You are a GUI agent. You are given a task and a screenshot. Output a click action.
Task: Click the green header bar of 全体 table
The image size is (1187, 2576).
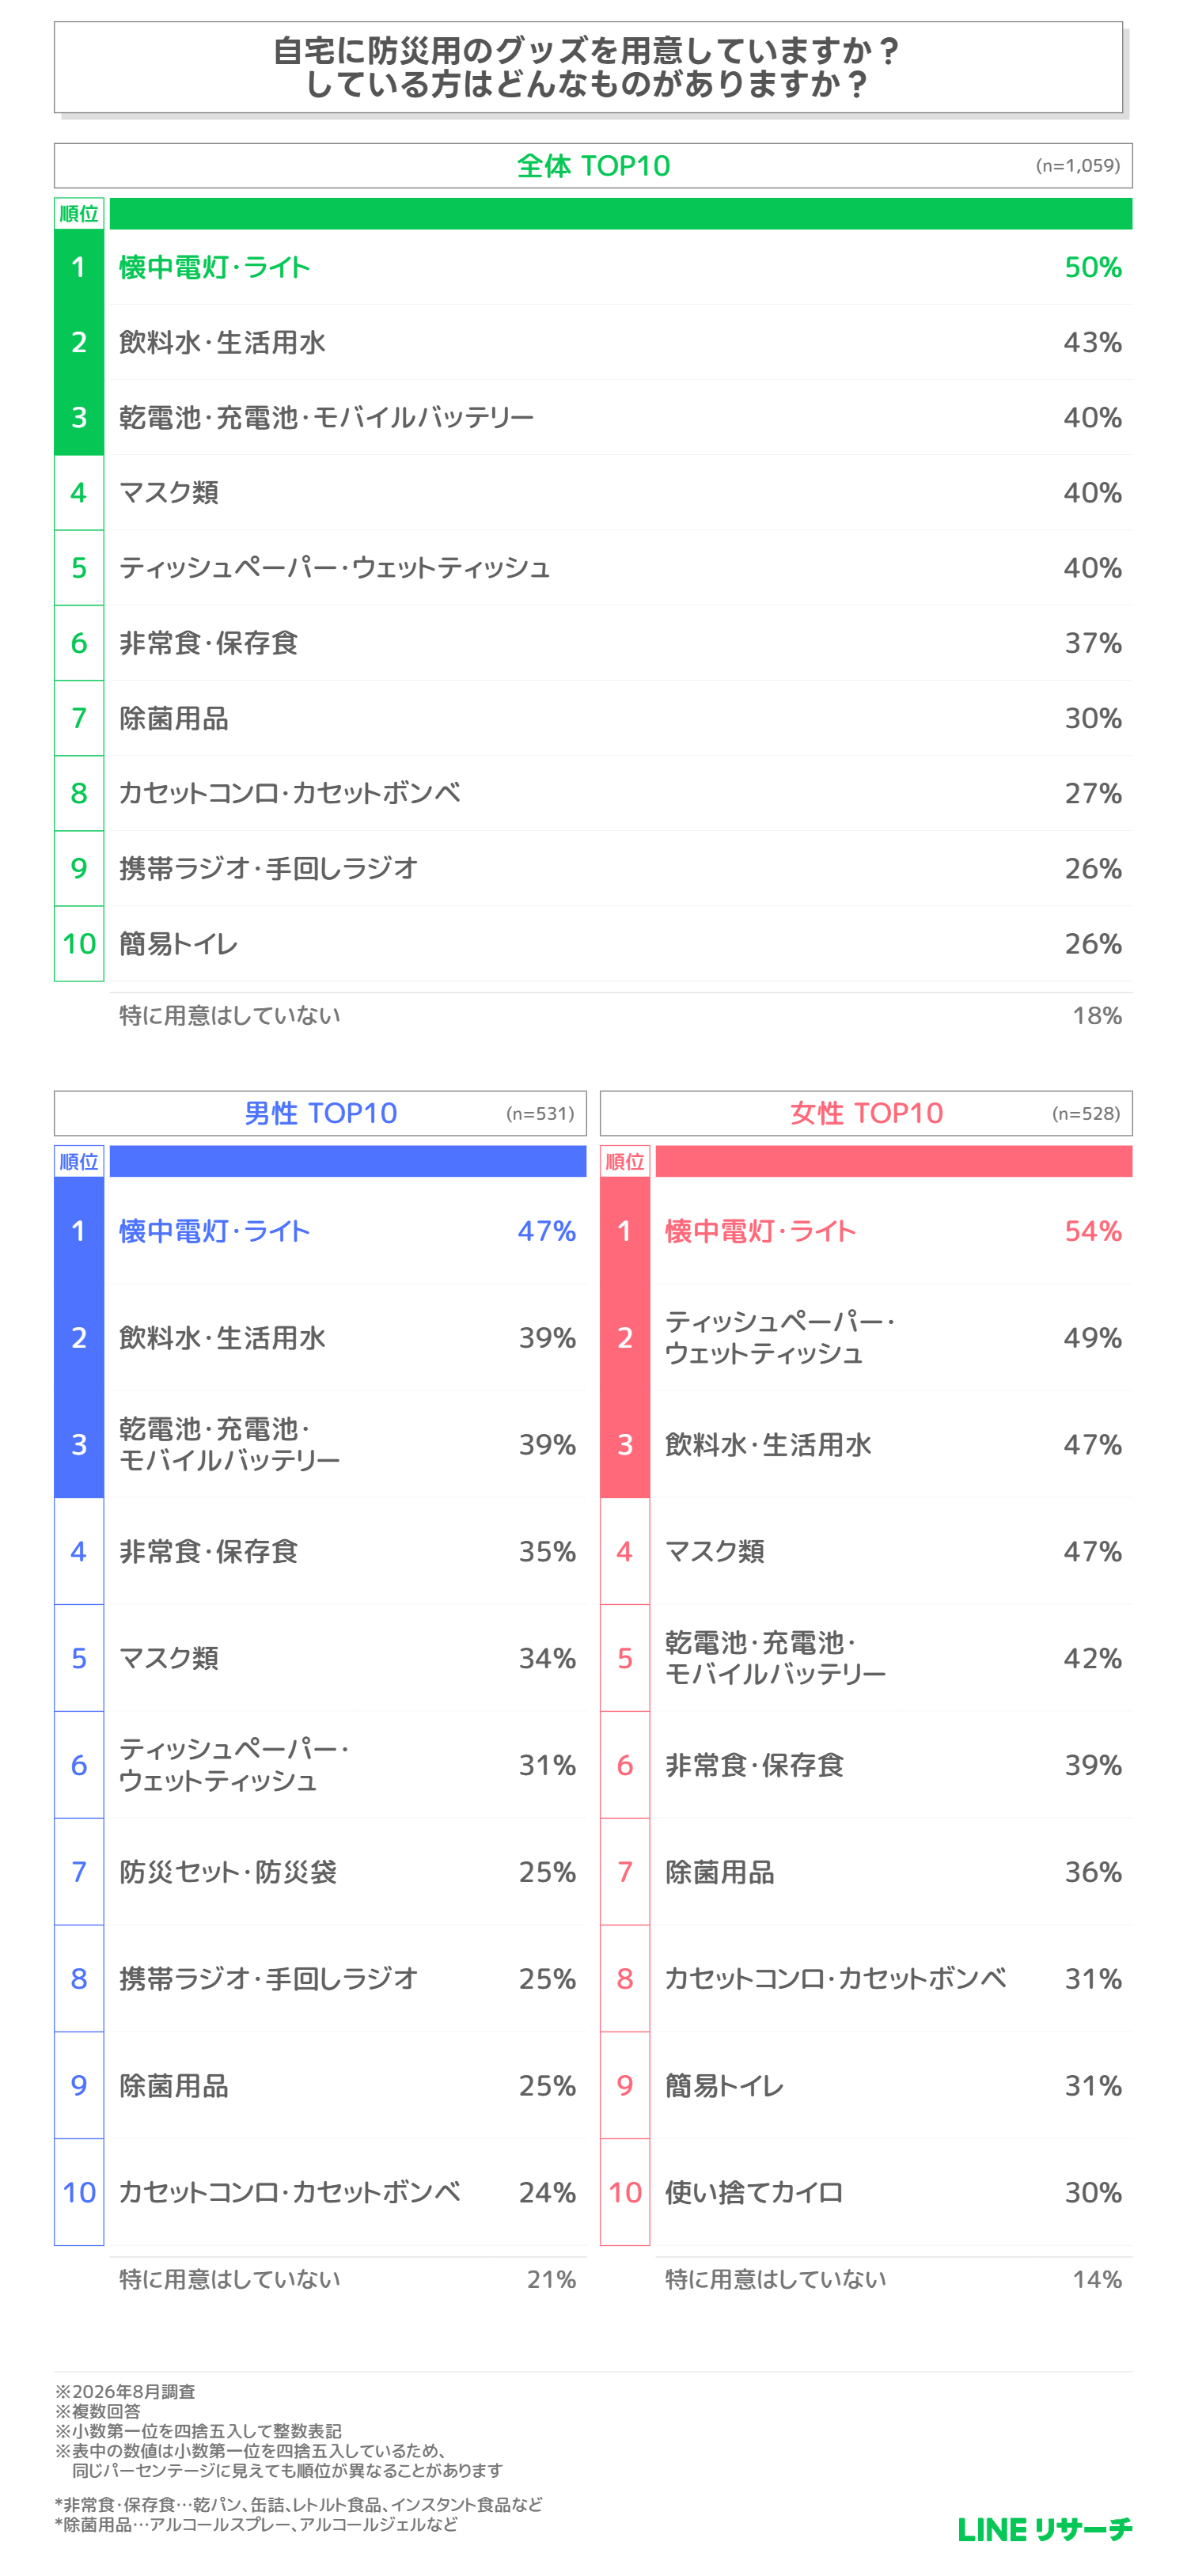pos(621,214)
